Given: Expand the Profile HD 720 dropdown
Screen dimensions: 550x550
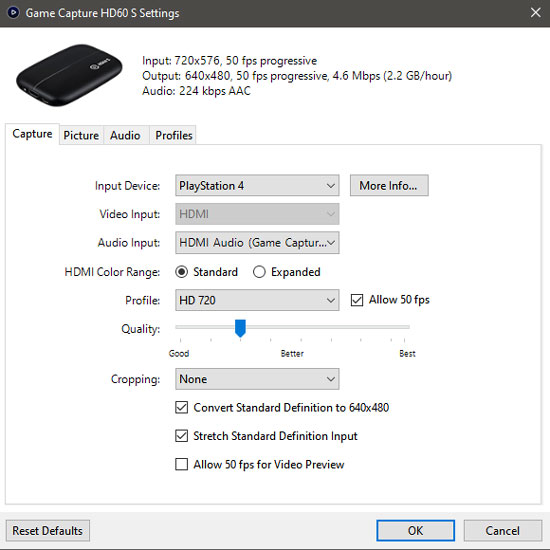Looking at the screenshot, I should pyautogui.click(x=257, y=300).
